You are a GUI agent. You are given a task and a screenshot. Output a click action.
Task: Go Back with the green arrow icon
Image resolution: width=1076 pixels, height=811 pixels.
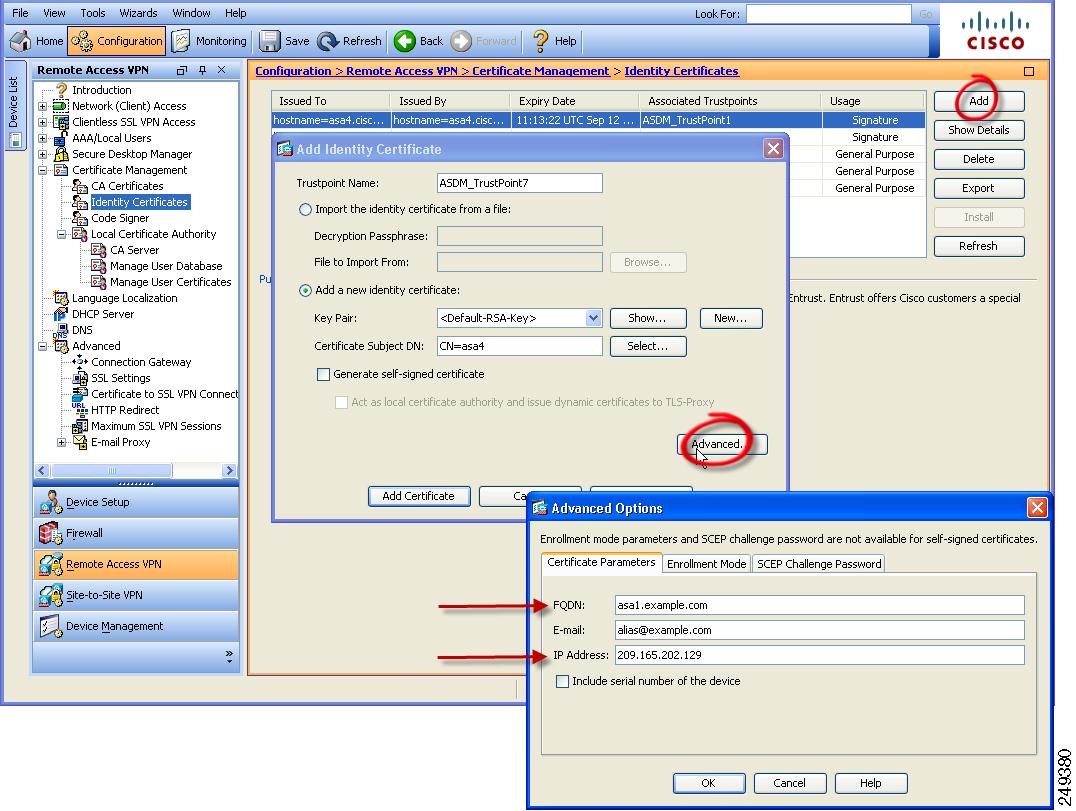[x=404, y=41]
